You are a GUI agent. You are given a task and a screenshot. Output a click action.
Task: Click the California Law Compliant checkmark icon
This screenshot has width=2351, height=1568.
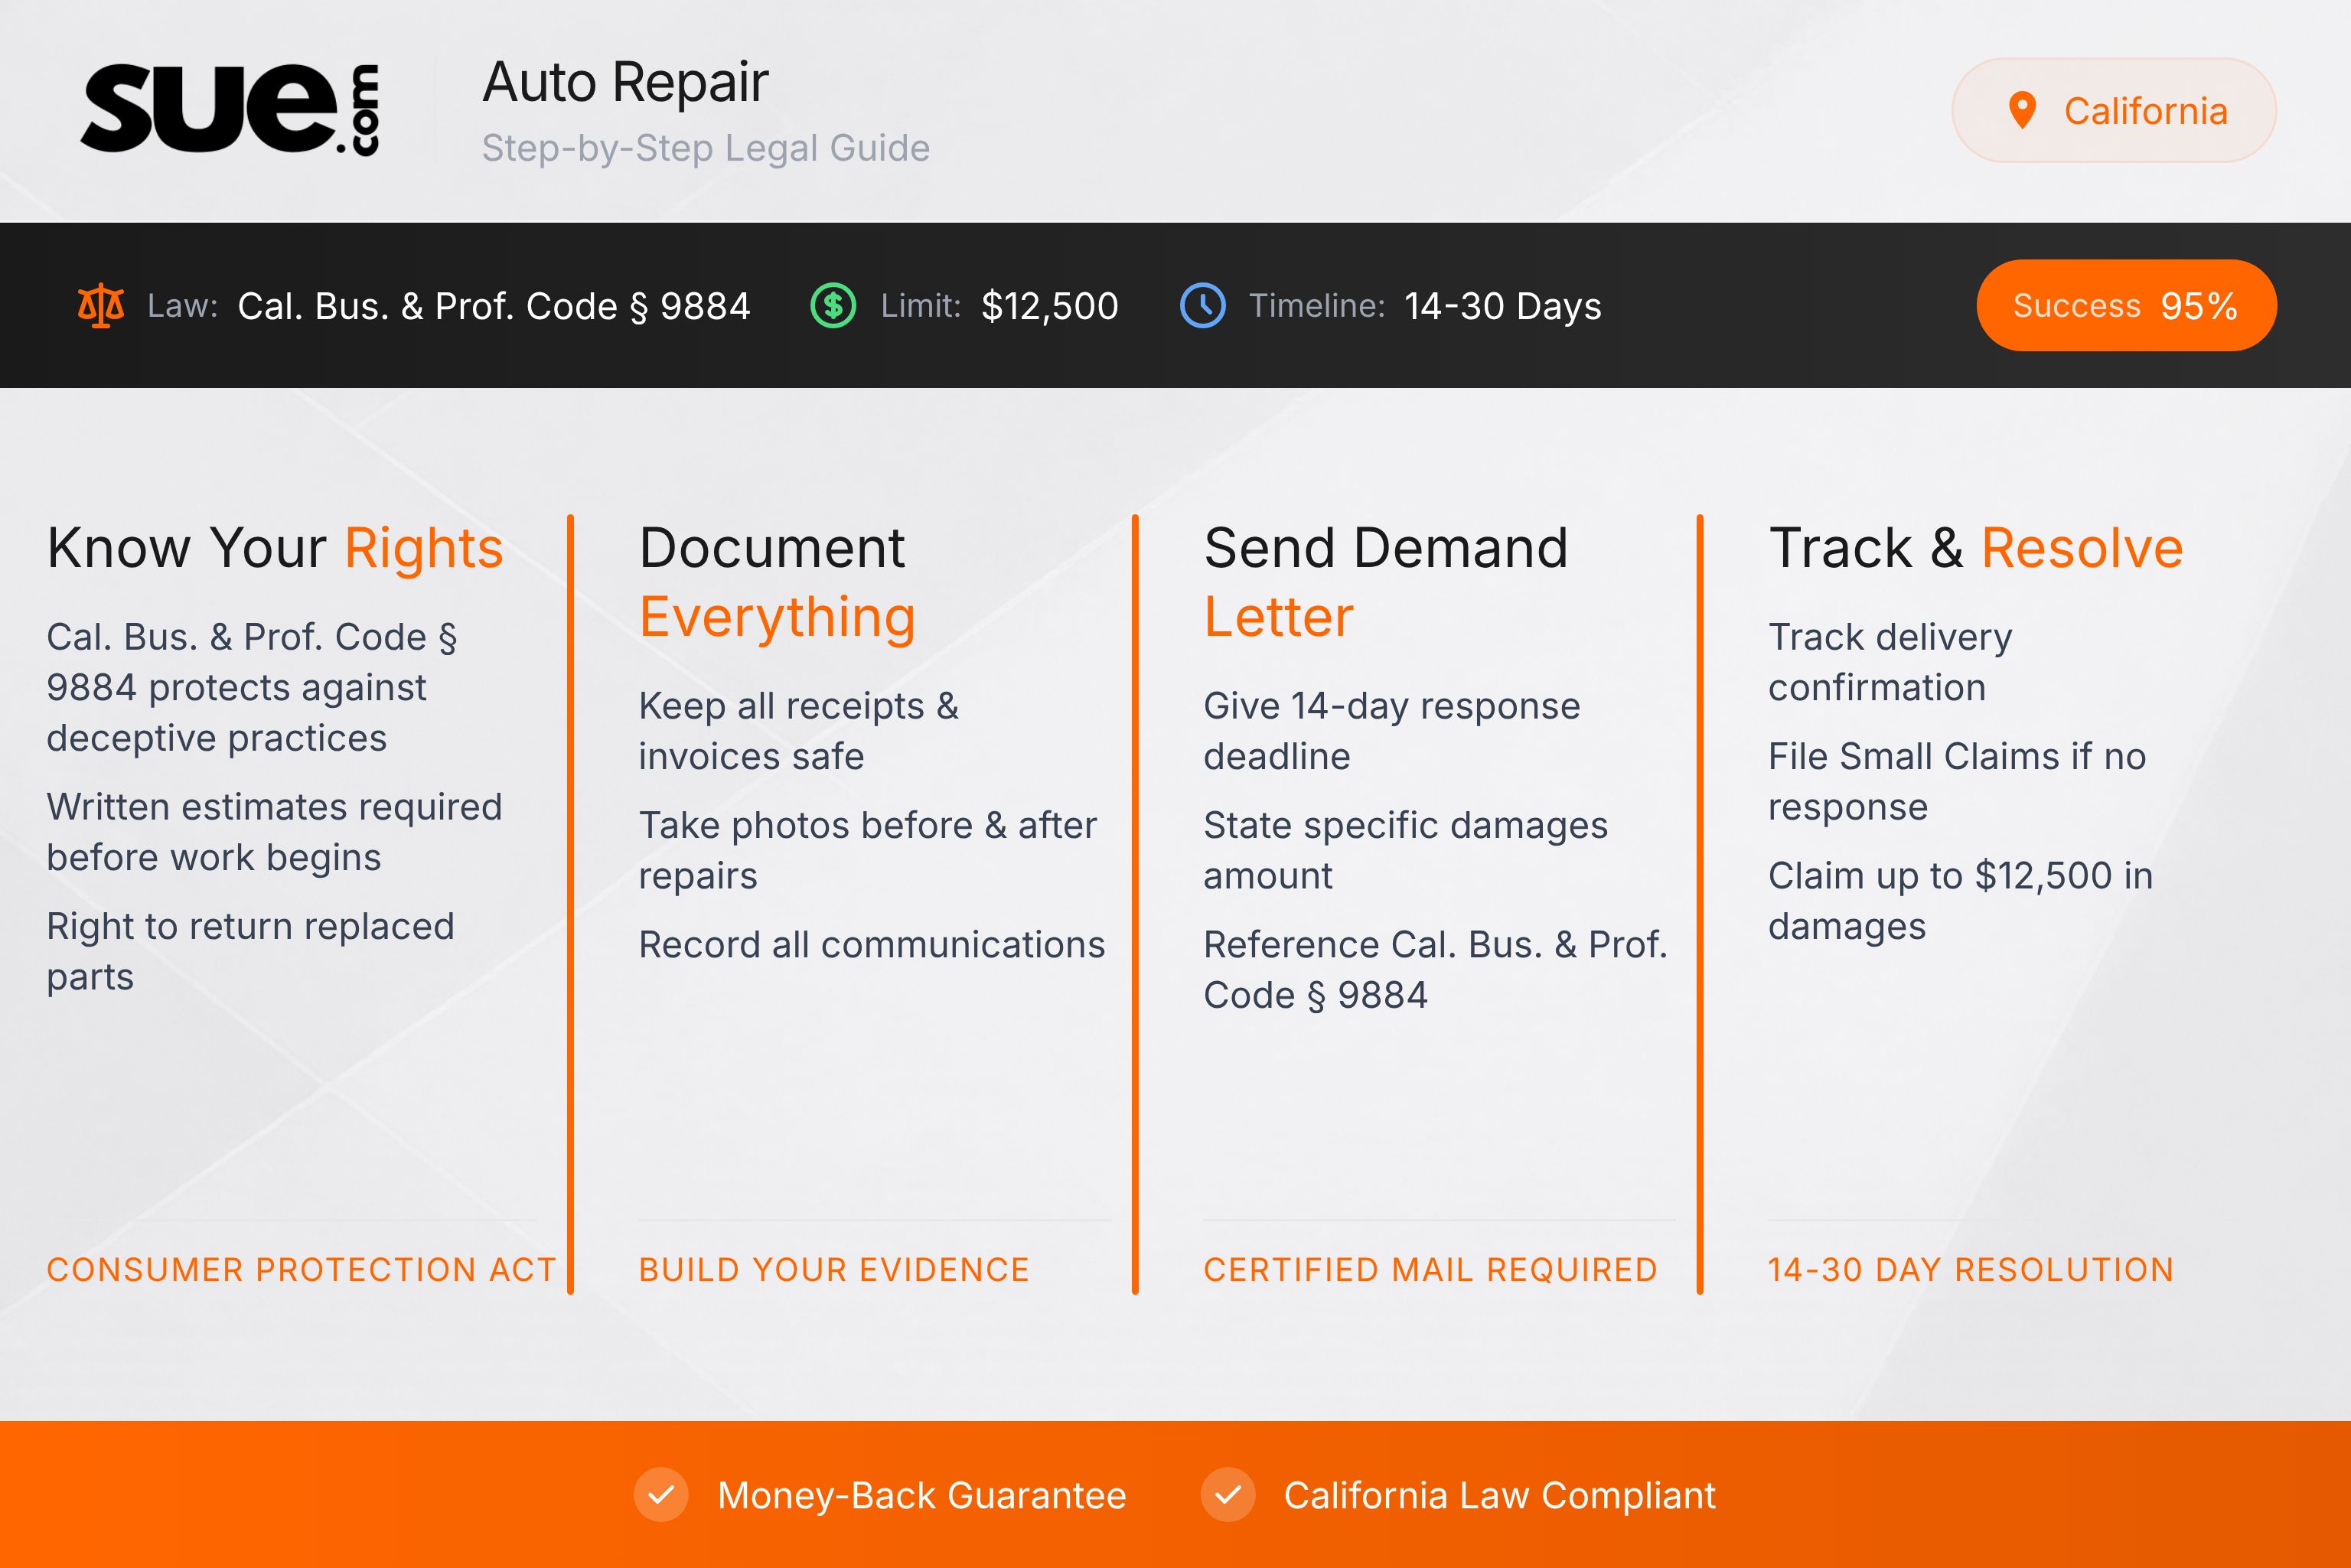(1228, 1496)
